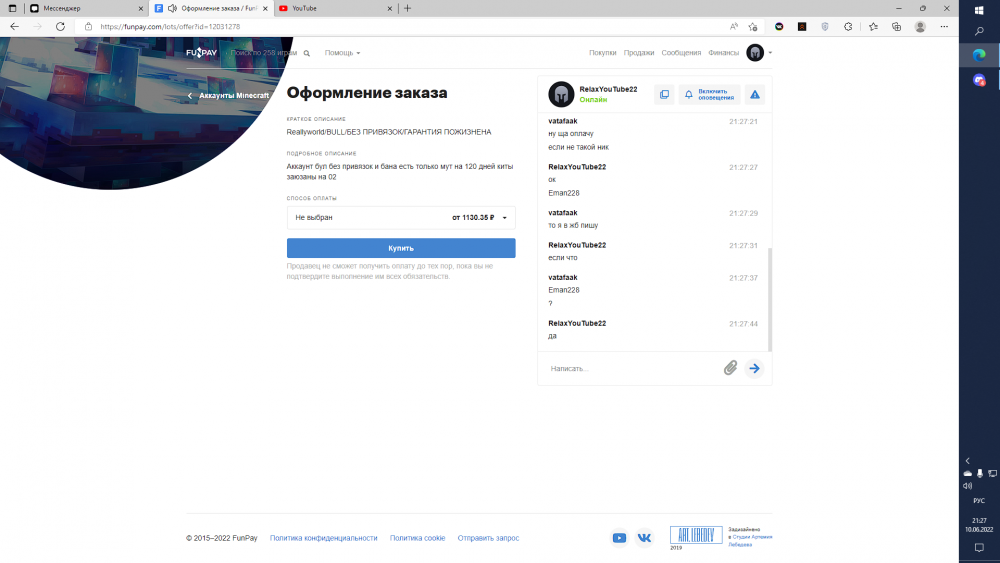Image resolution: width=1000 pixels, height=563 pixels.
Task: Show hidden tray icons chevron
Action: point(967,460)
